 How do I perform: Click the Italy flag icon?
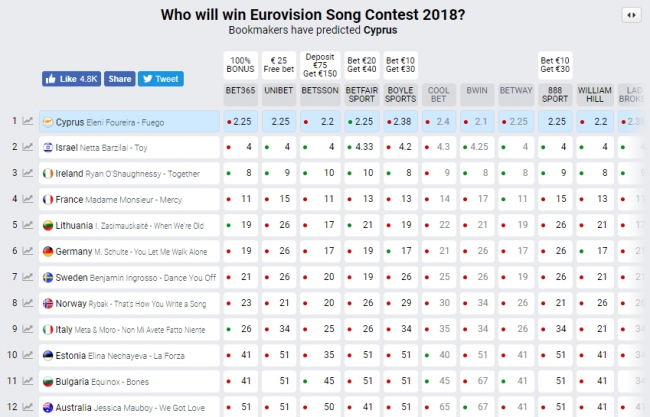point(48,330)
